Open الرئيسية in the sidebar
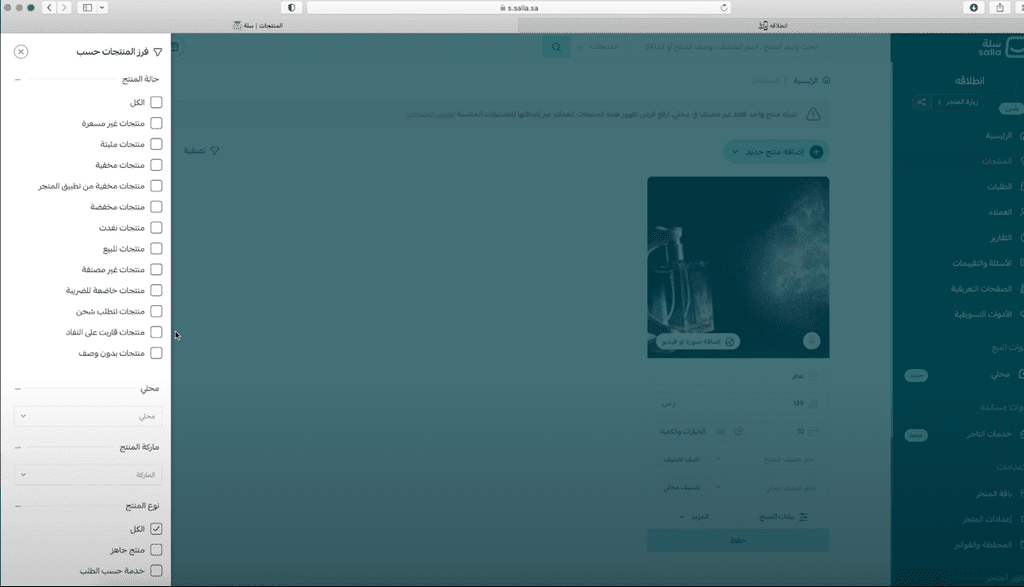The height and width of the screenshot is (587, 1024). point(999,136)
